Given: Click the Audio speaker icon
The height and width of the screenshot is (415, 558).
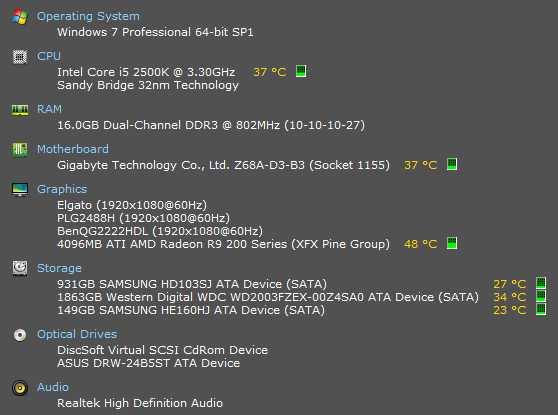Looking at the screenshot, I should 20,388.
